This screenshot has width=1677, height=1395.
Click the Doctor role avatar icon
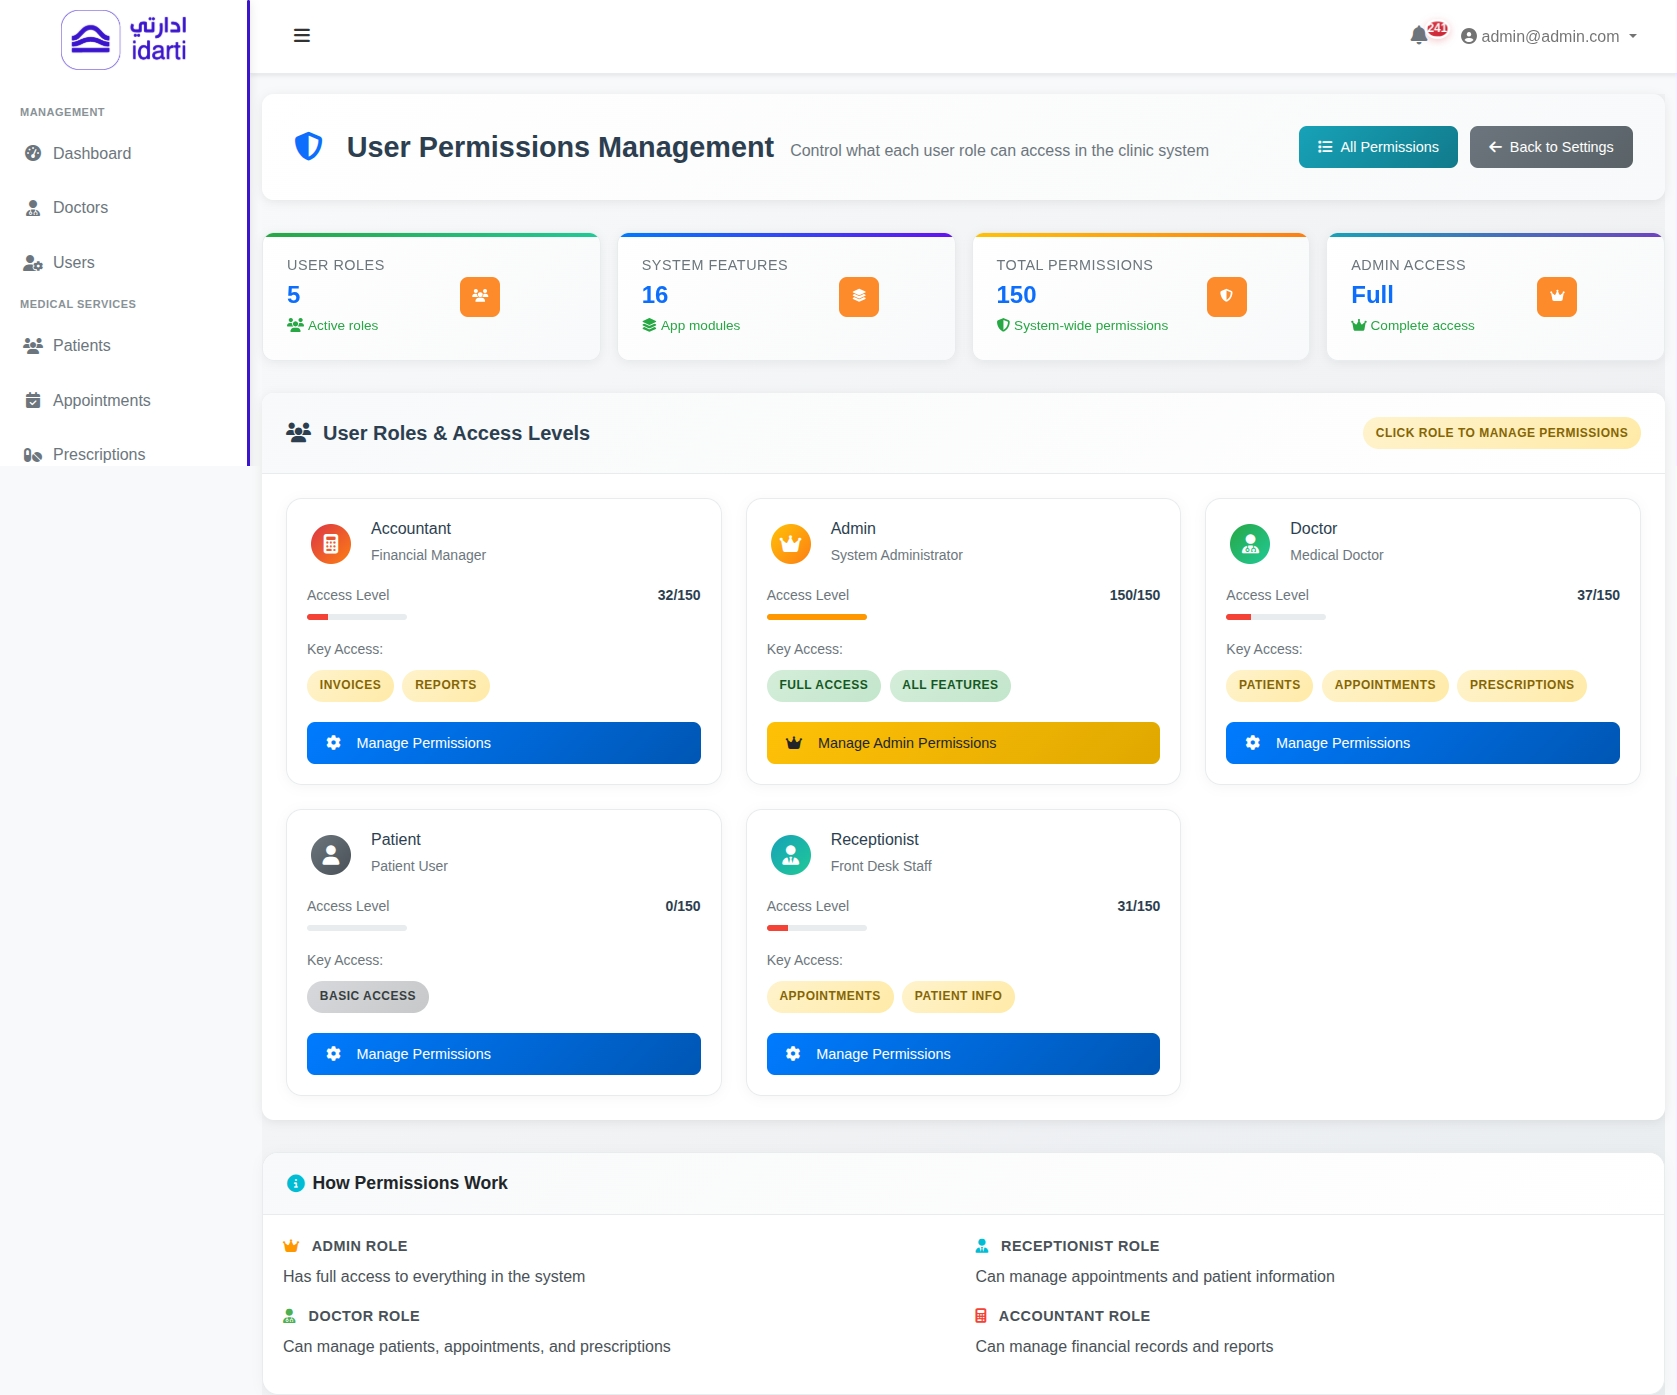[1249, 544]
